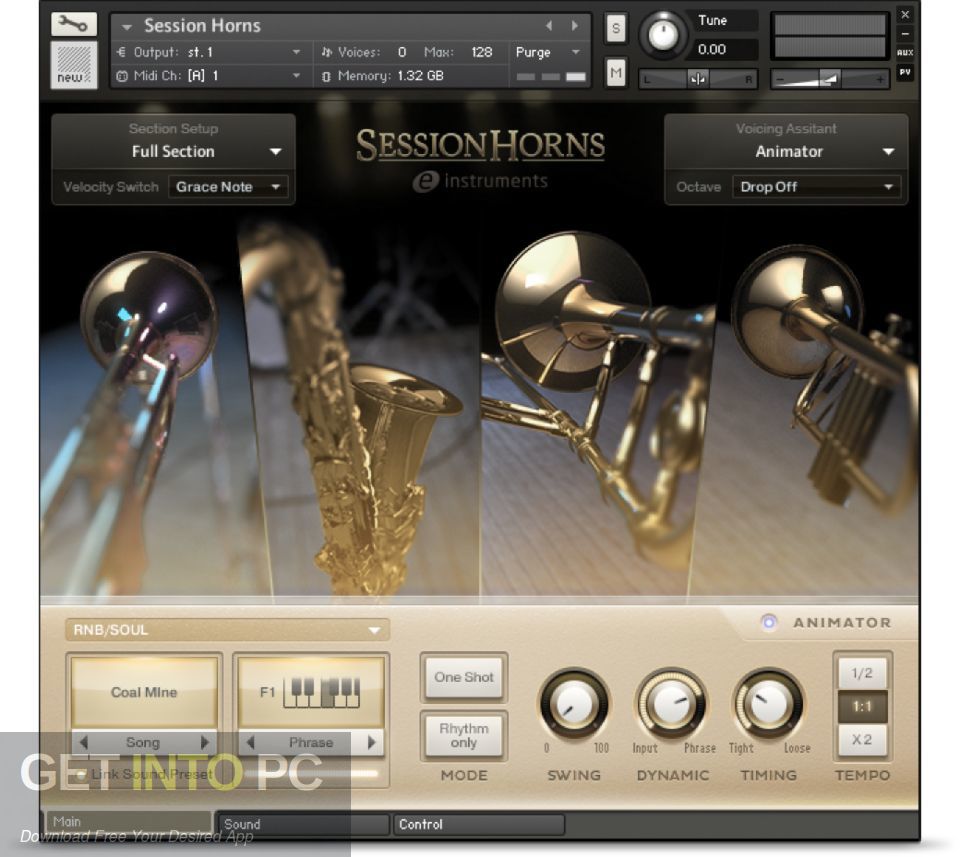Mute the instrument with the M button

[616, 73]
